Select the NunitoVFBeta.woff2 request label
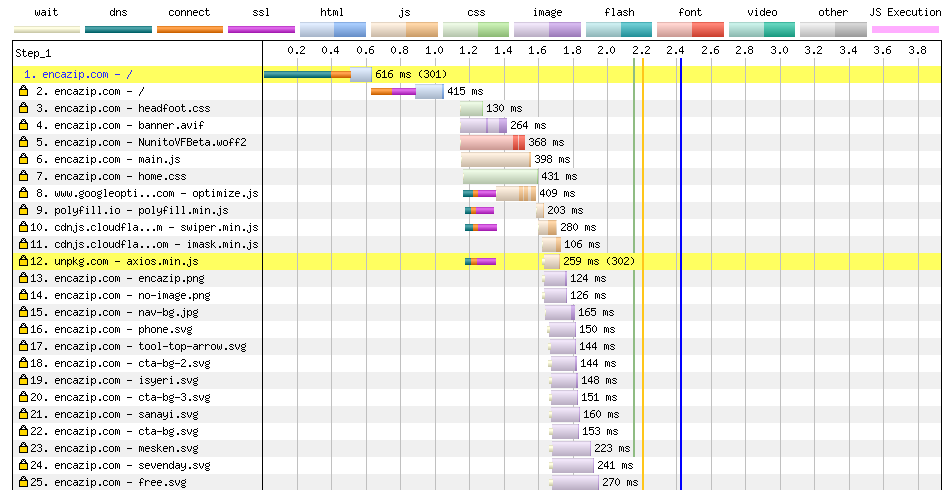The width and height of the screenshot is (948, 490). [x=141, y=142]
